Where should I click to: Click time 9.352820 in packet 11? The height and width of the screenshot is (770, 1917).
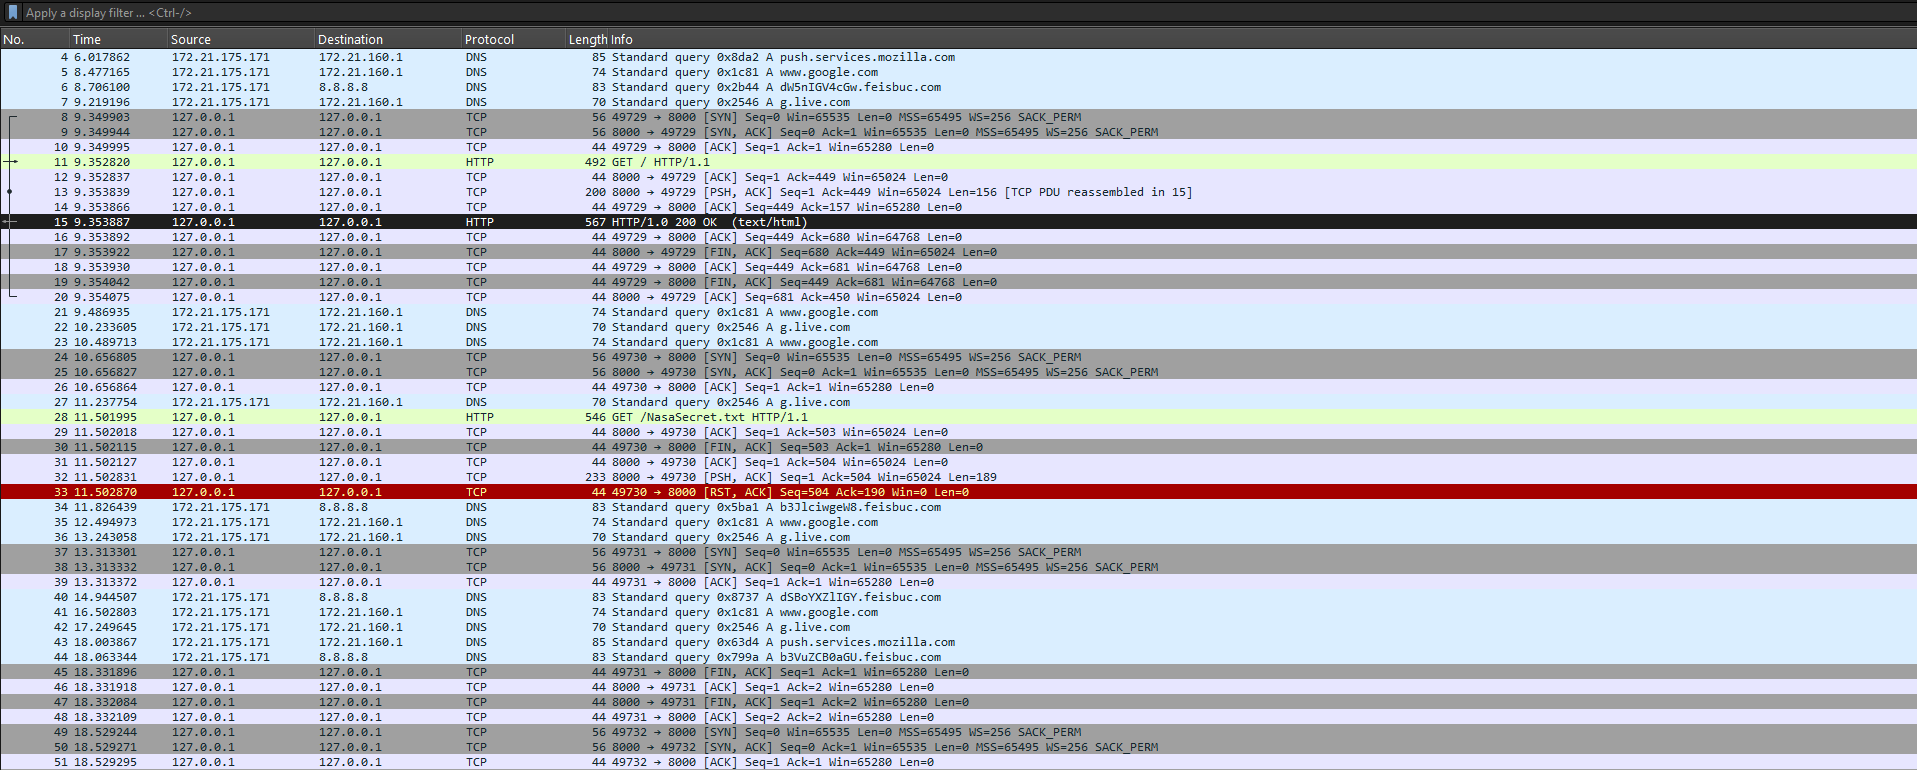coord(102,162)
